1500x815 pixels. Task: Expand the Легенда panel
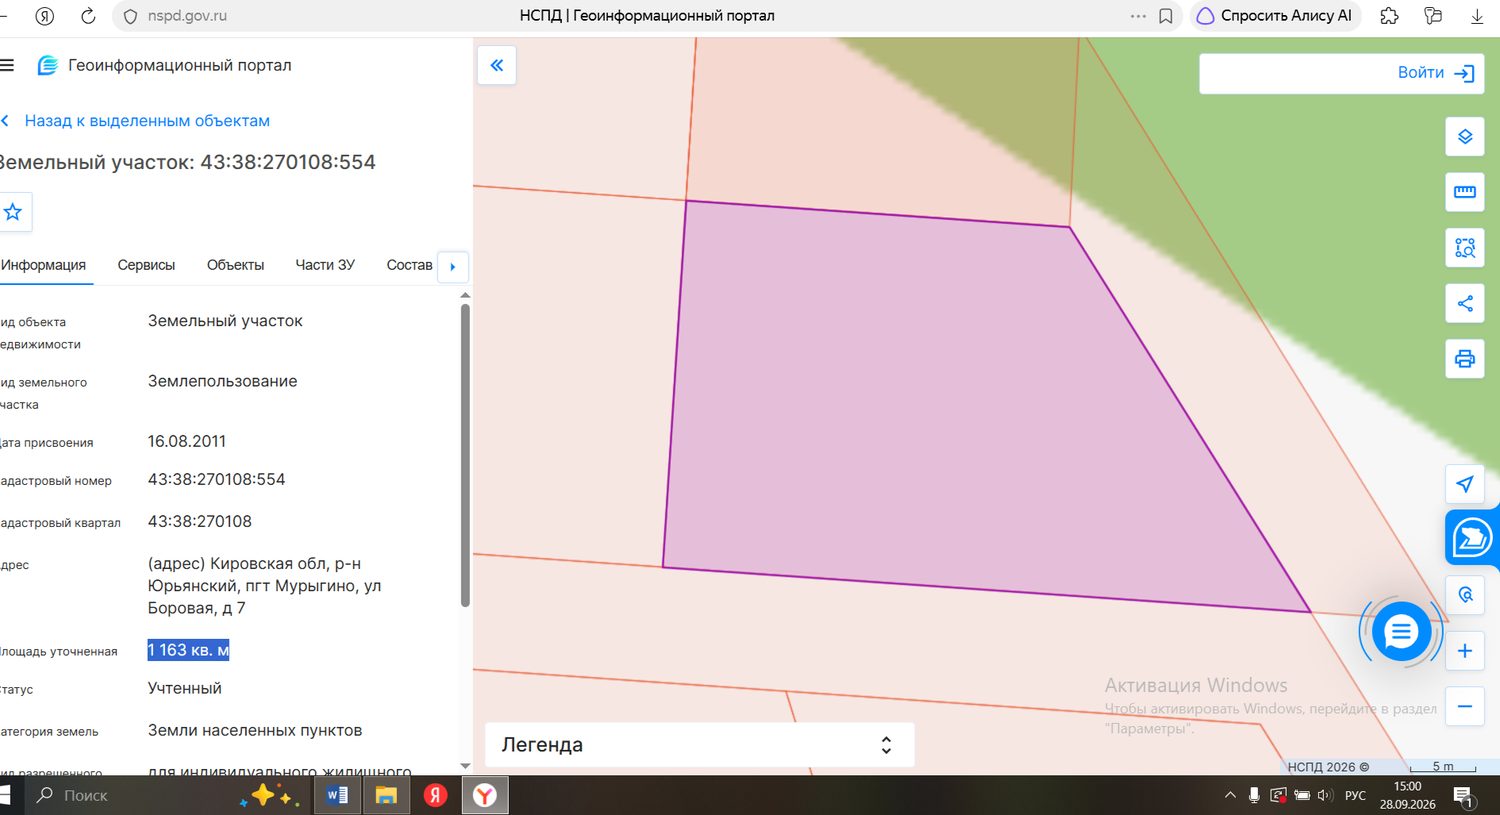[x=699, y=745]
